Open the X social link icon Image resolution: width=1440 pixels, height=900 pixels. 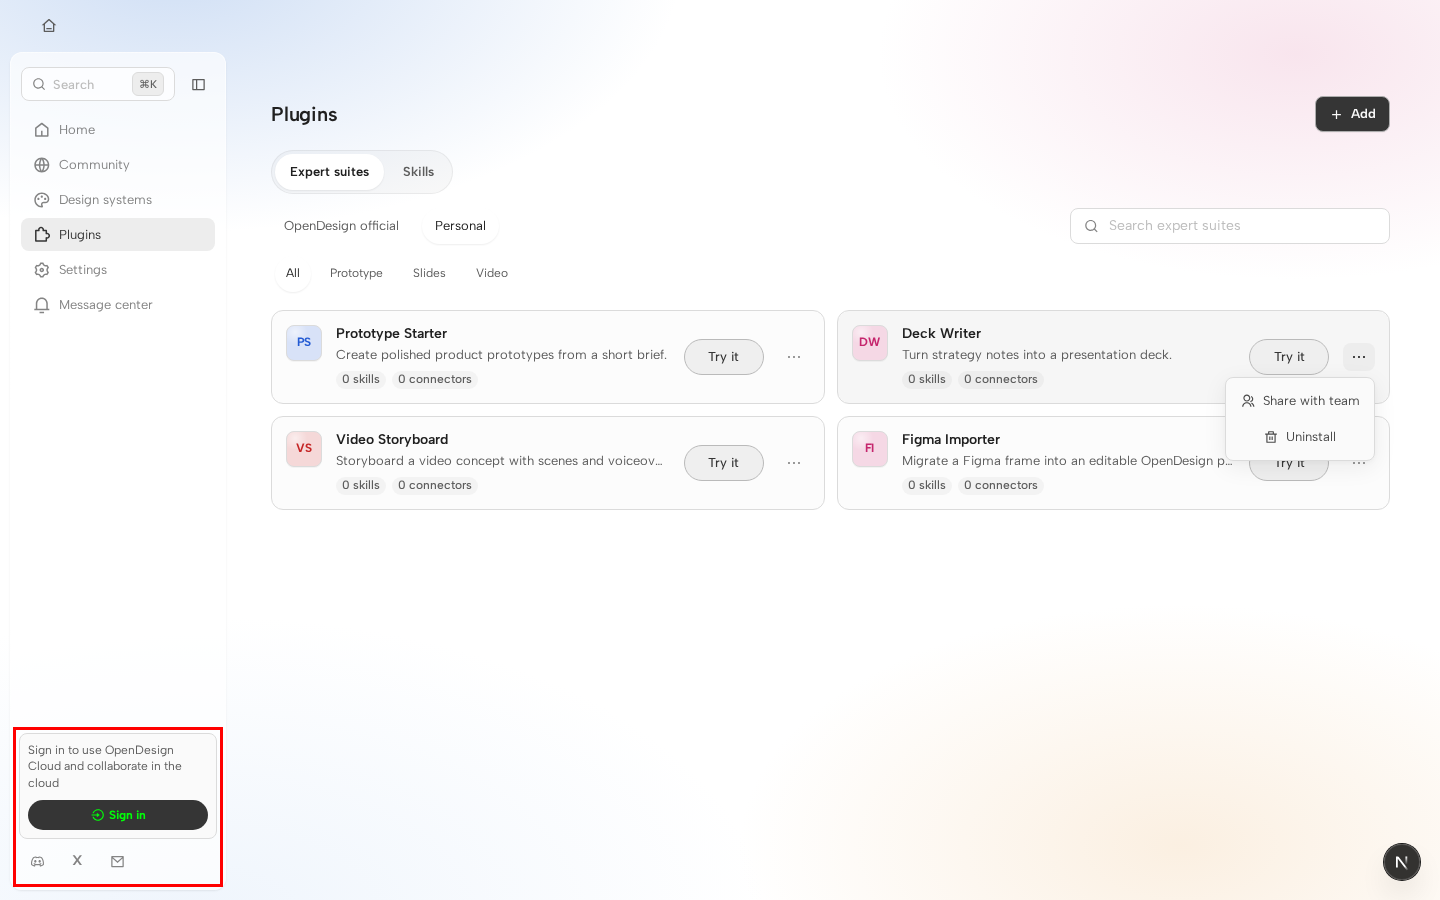[x=77, y=861]
